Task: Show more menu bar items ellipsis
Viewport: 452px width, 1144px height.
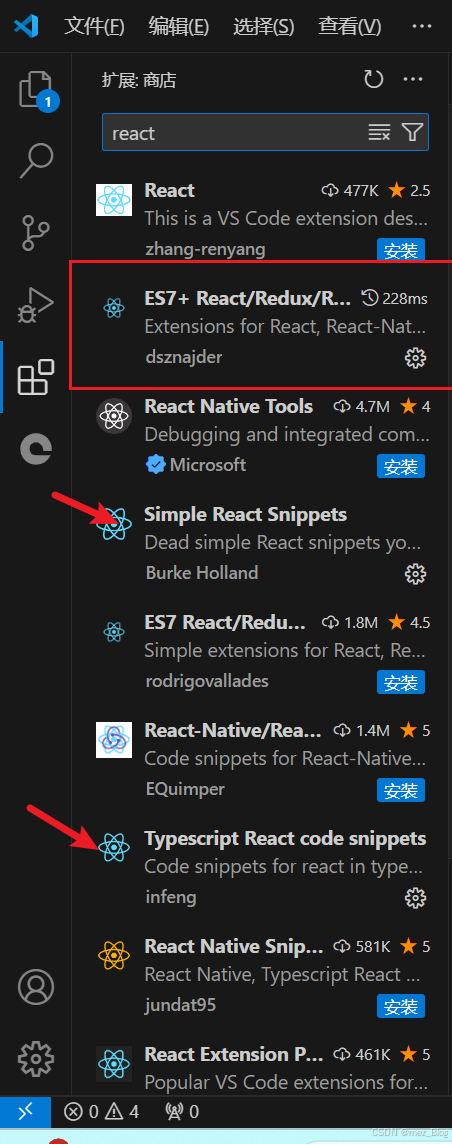Action: (421, 26)
